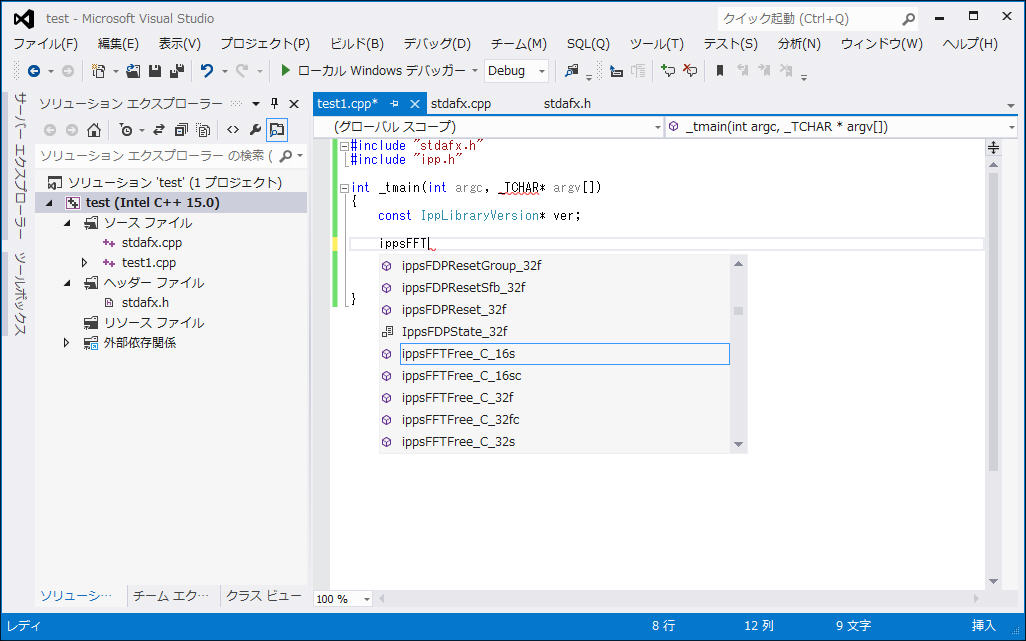Viewport: 1026px width, 641px height.
Task: Open the Test (テスト) menu
Action: [731, 44]
